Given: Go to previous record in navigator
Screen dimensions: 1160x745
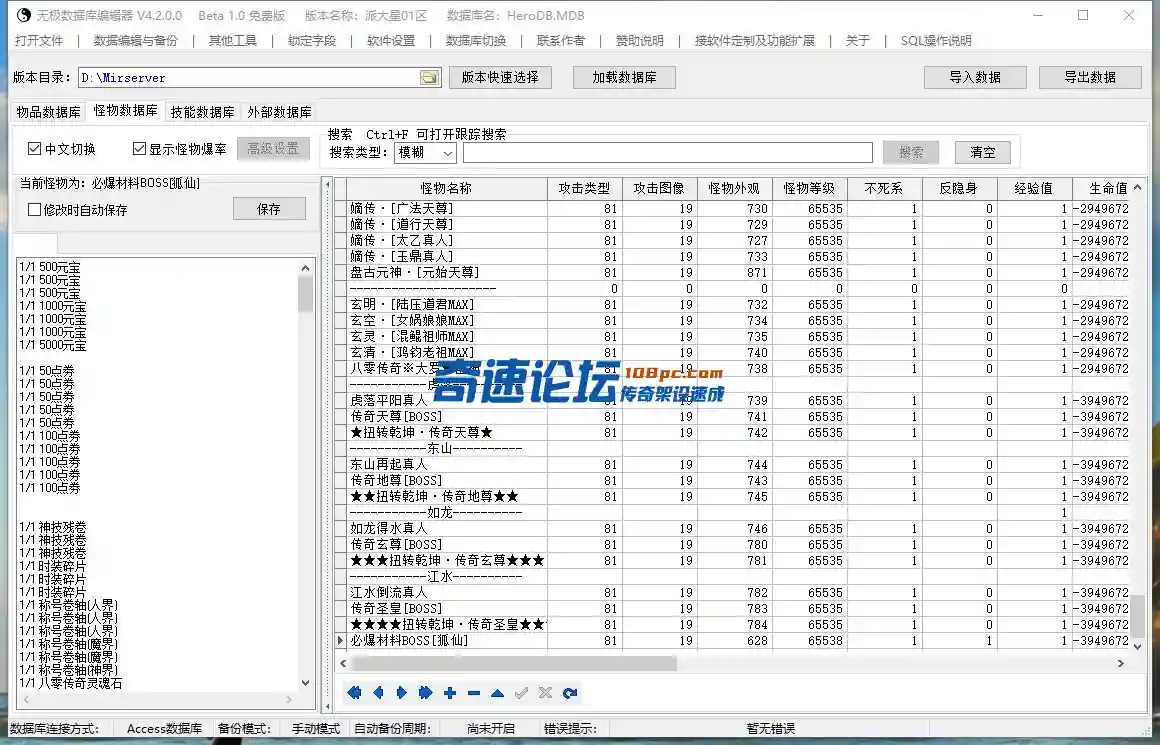Looking at the screenshot, I should pyautogui.click(x=378, y=692).
